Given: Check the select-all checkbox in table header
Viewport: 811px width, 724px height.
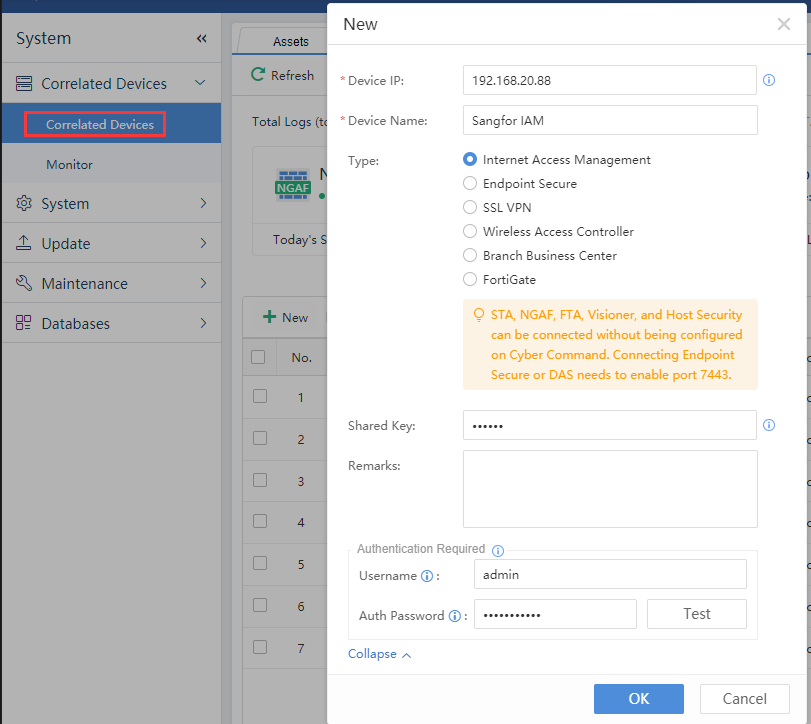Looking at the screenshot, I should (x=259, y=357).
